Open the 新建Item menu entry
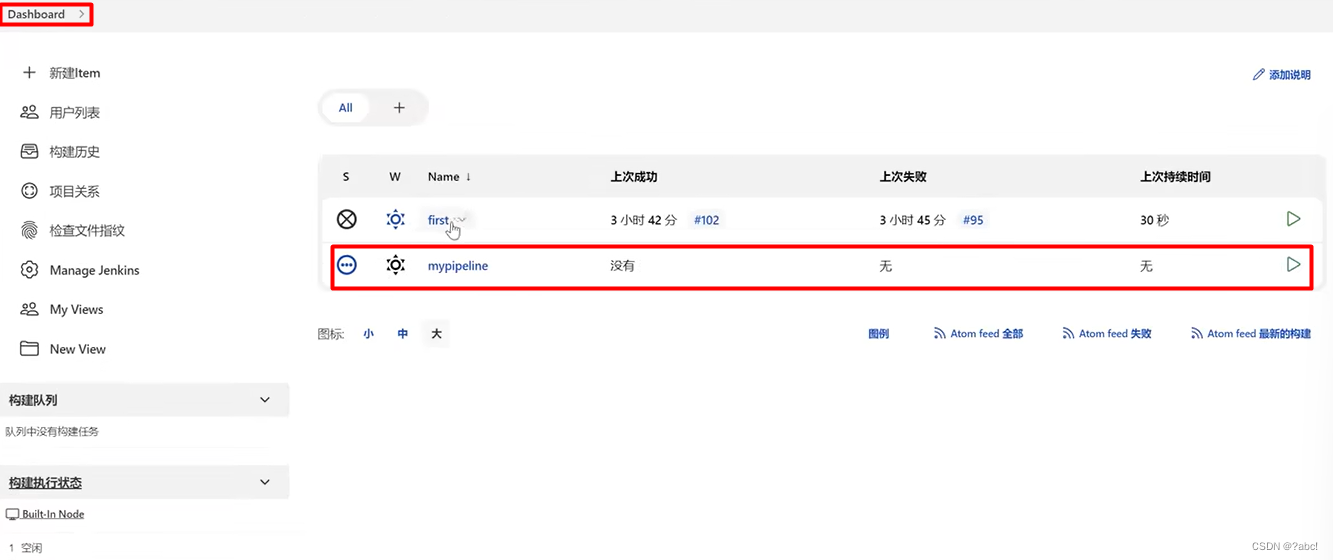Screen dimensions: 1333x560 (75, 73)
